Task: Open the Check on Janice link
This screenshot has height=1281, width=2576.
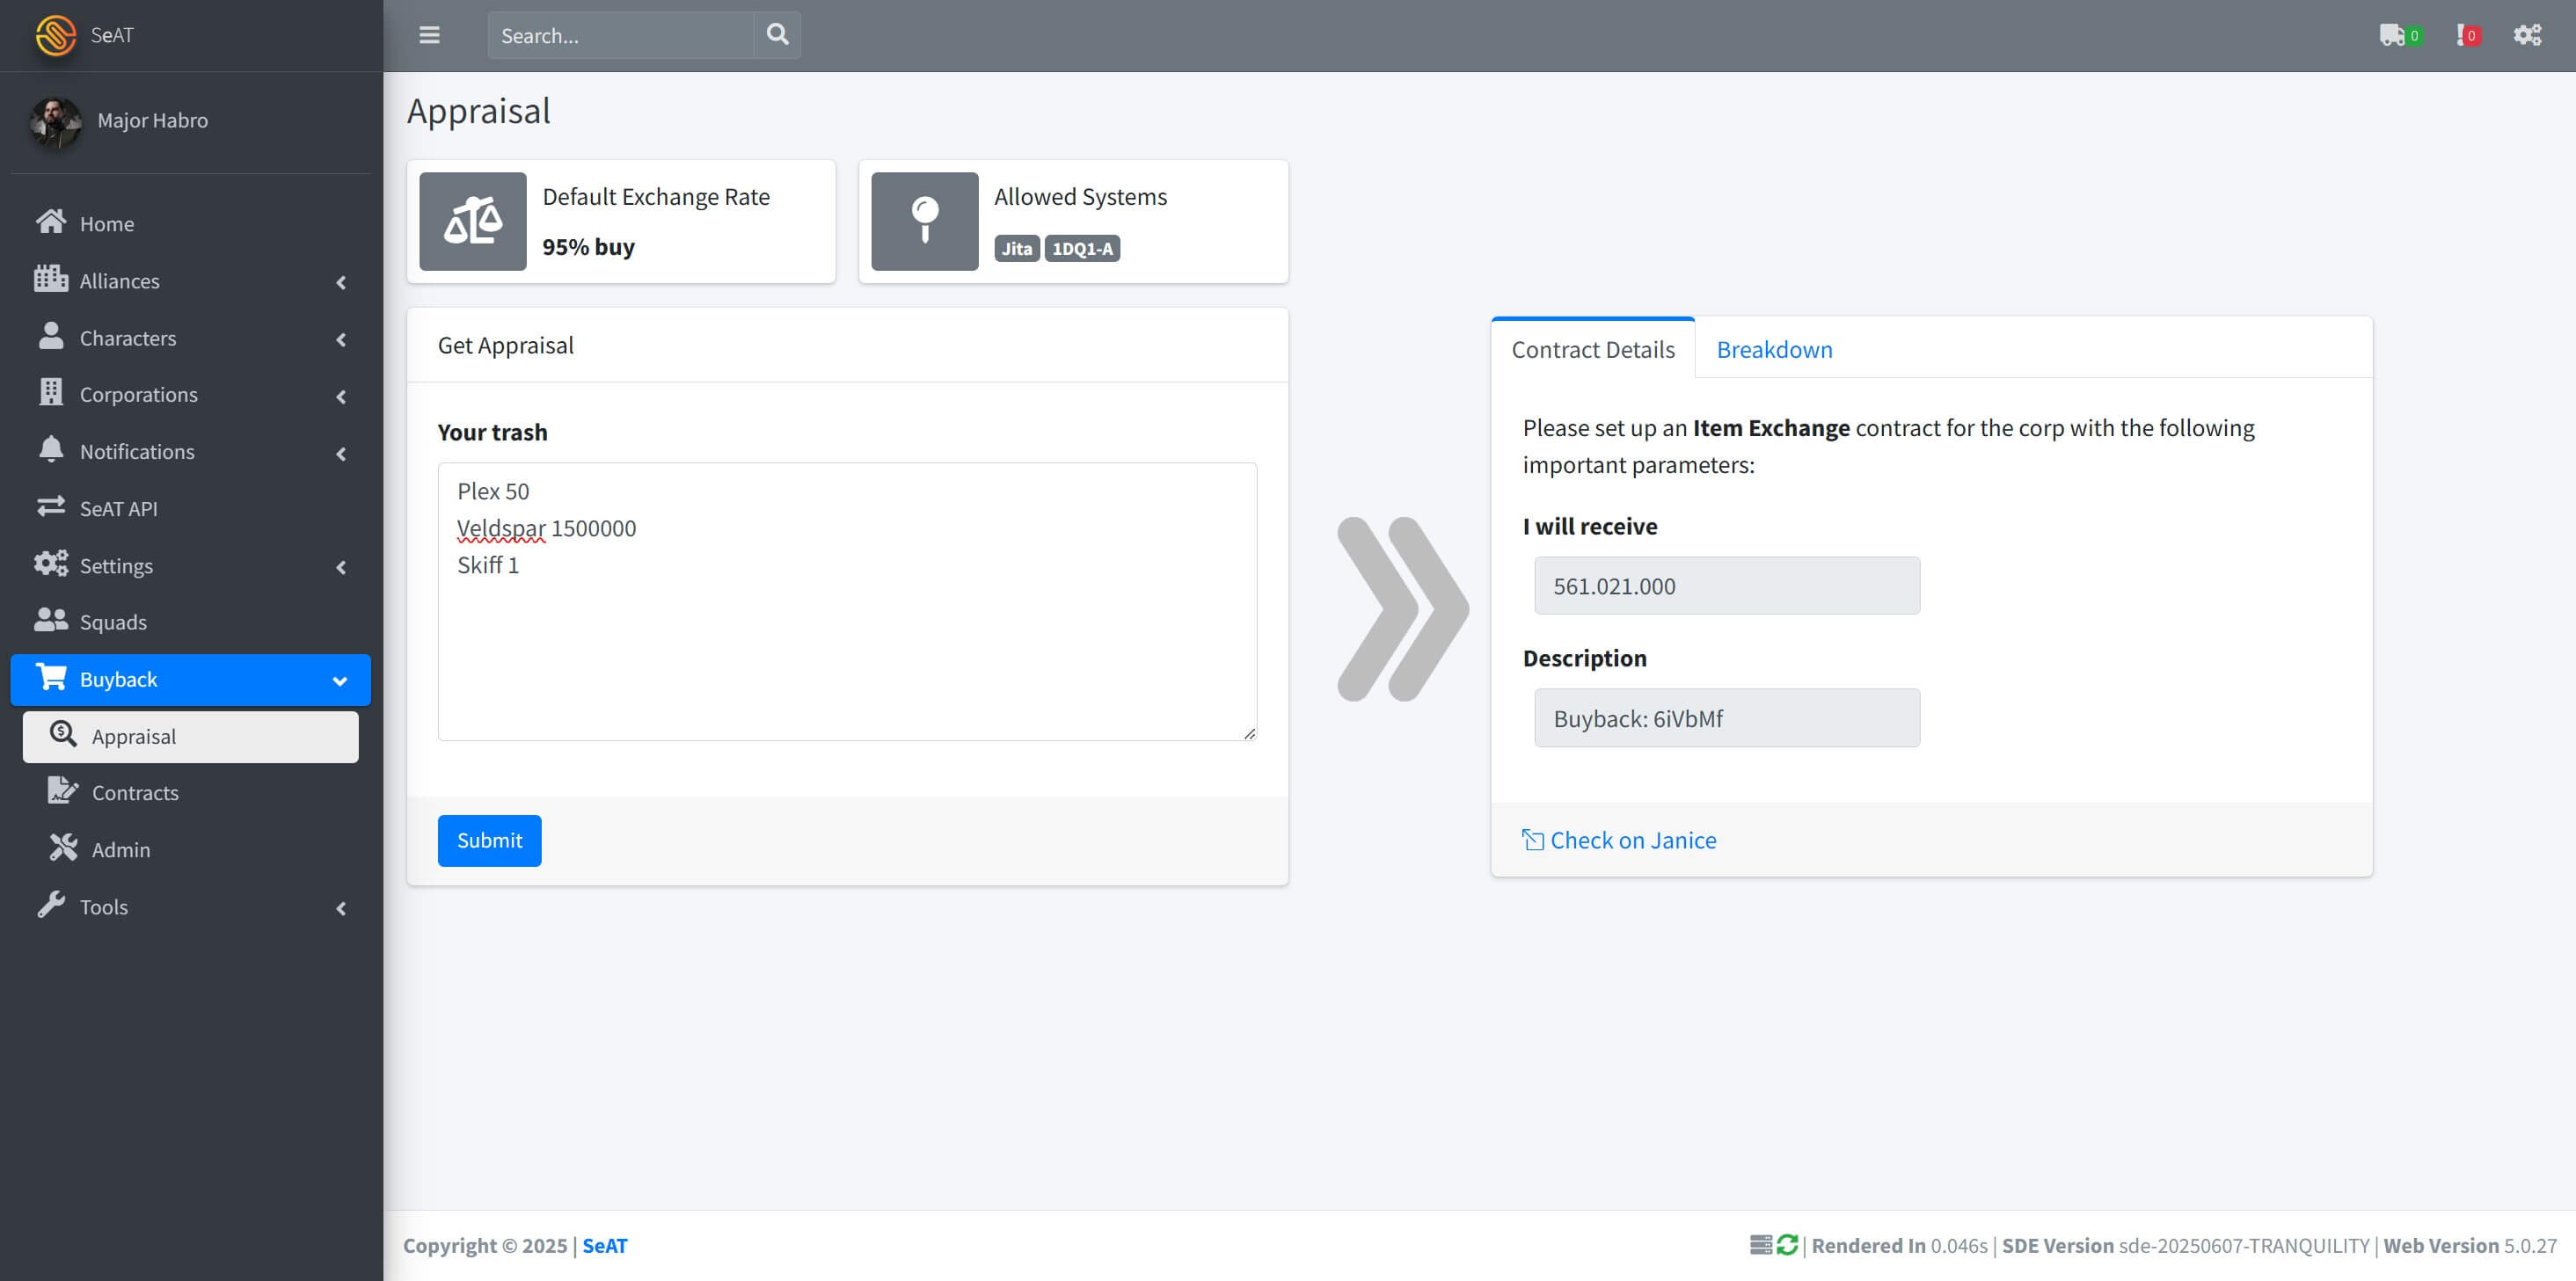Action: click(x=1632, y=840)
